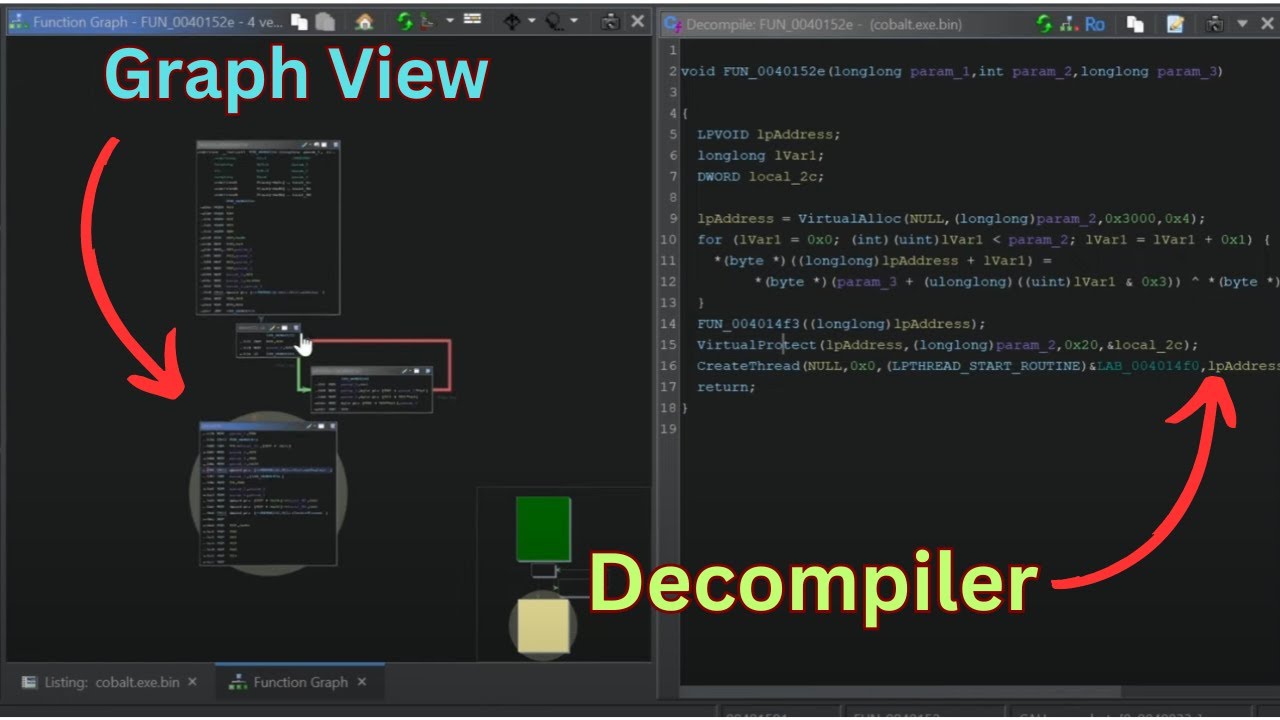
Task: Click the Function Graph title bar icon
Action: (x=18, y=21)
